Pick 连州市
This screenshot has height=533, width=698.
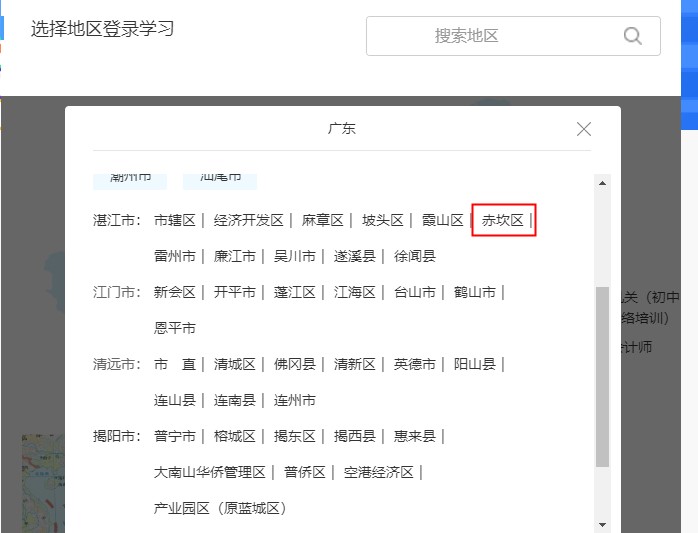295,400
